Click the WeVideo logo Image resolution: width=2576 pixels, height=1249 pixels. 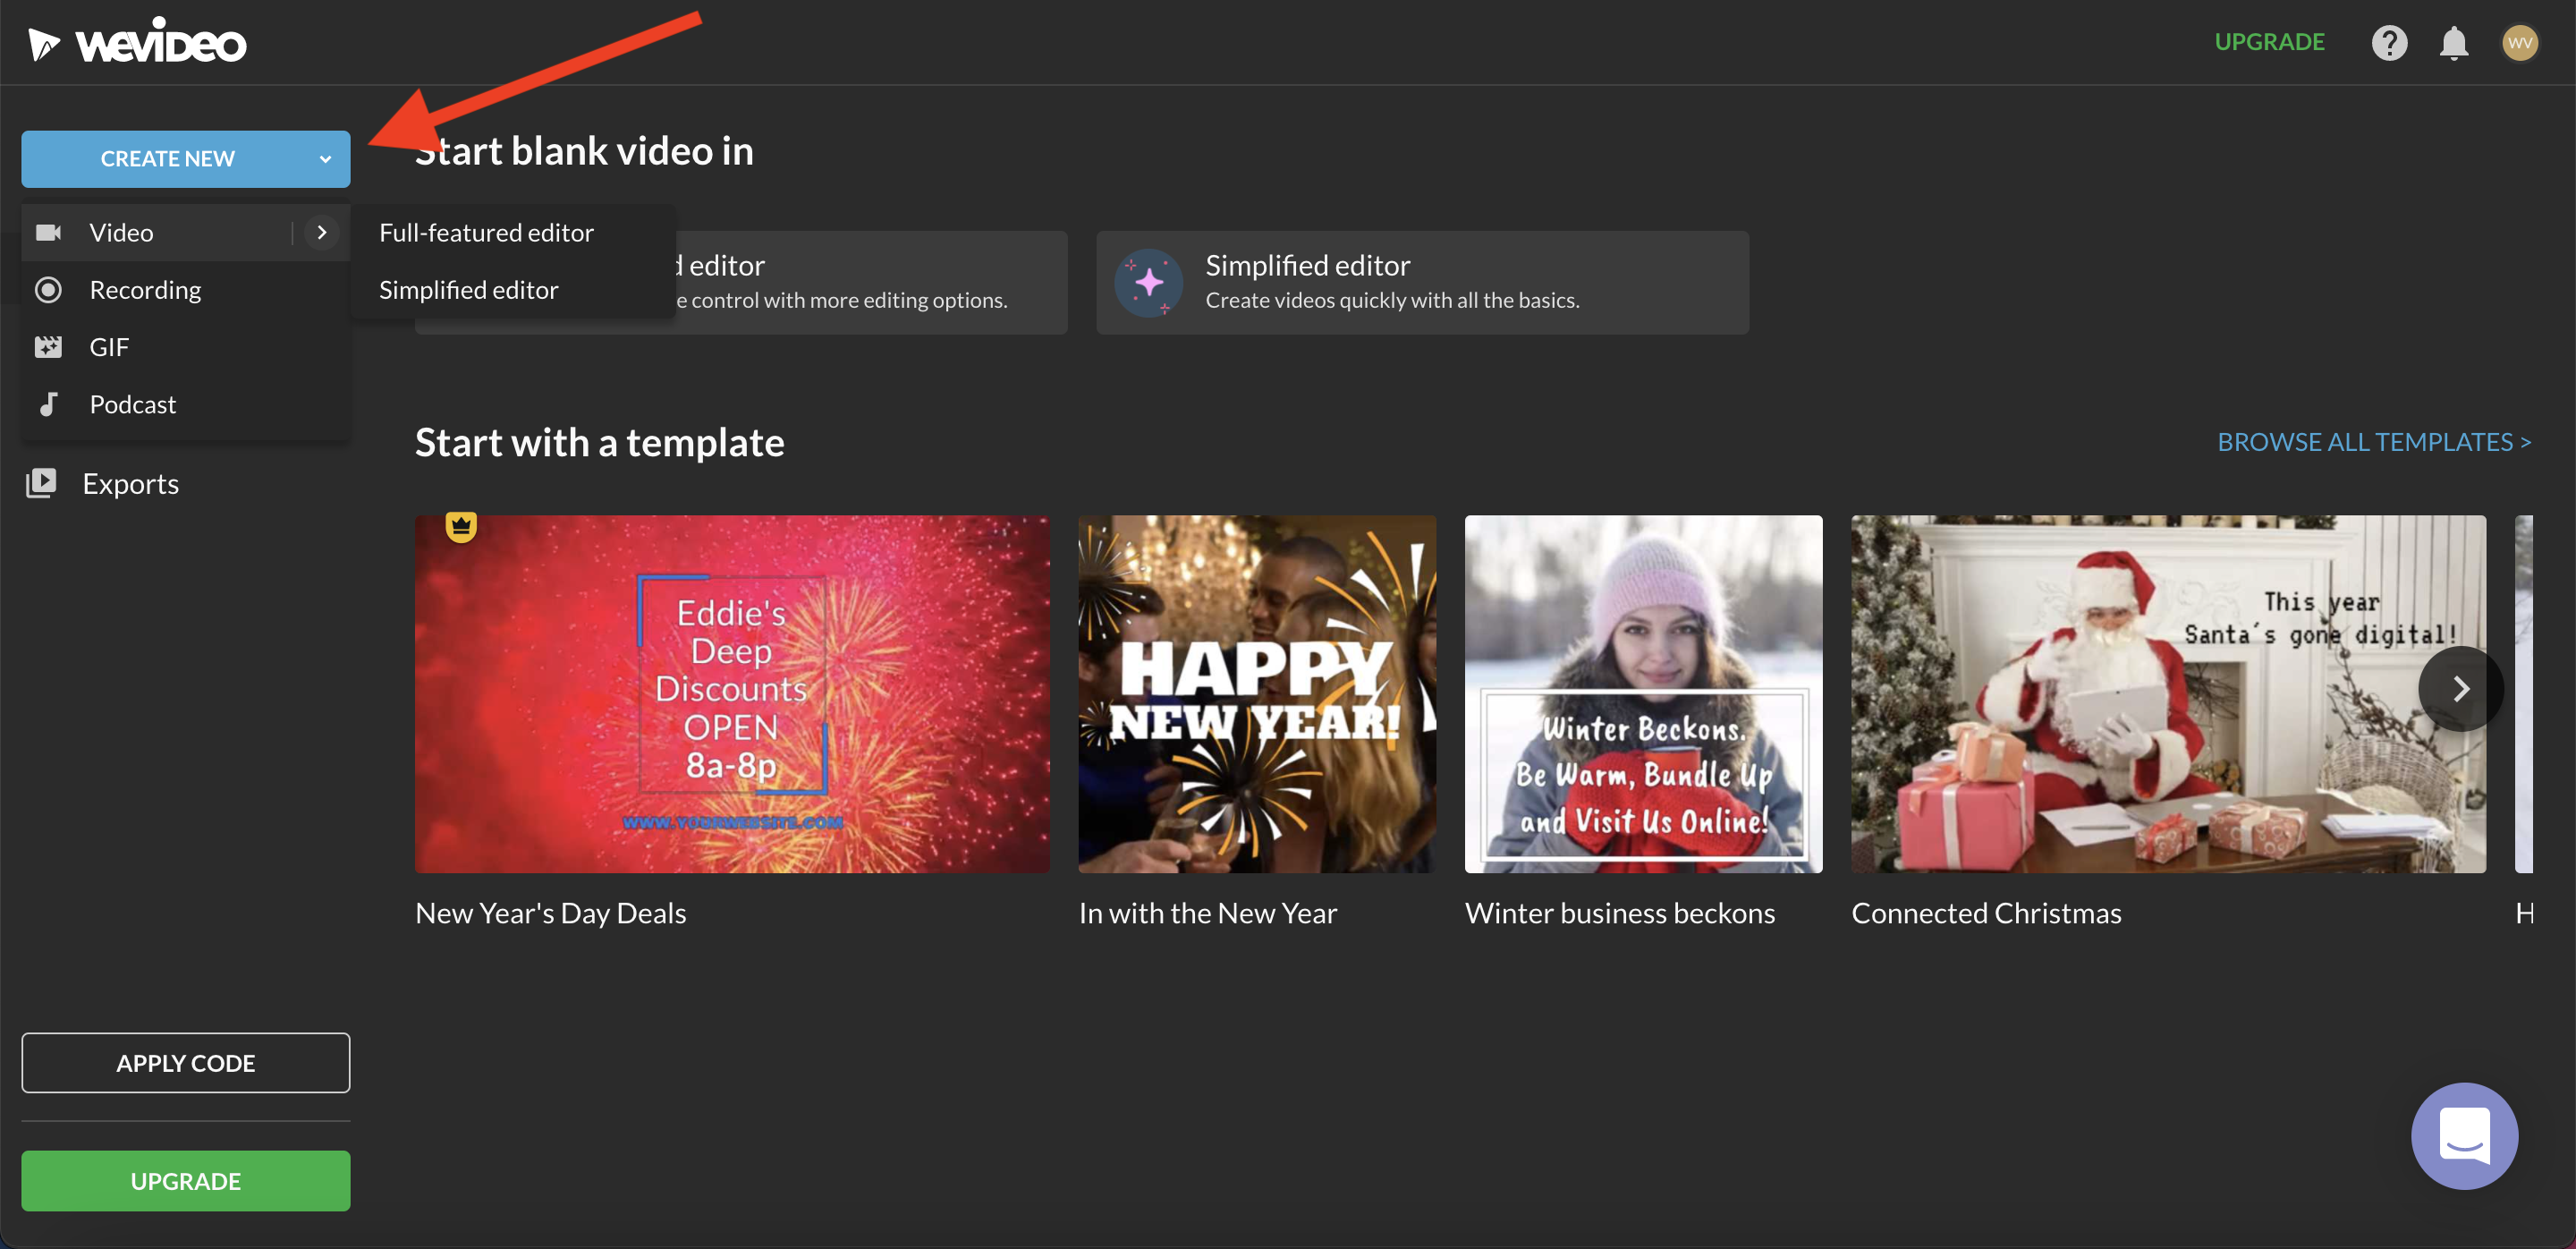137,42
